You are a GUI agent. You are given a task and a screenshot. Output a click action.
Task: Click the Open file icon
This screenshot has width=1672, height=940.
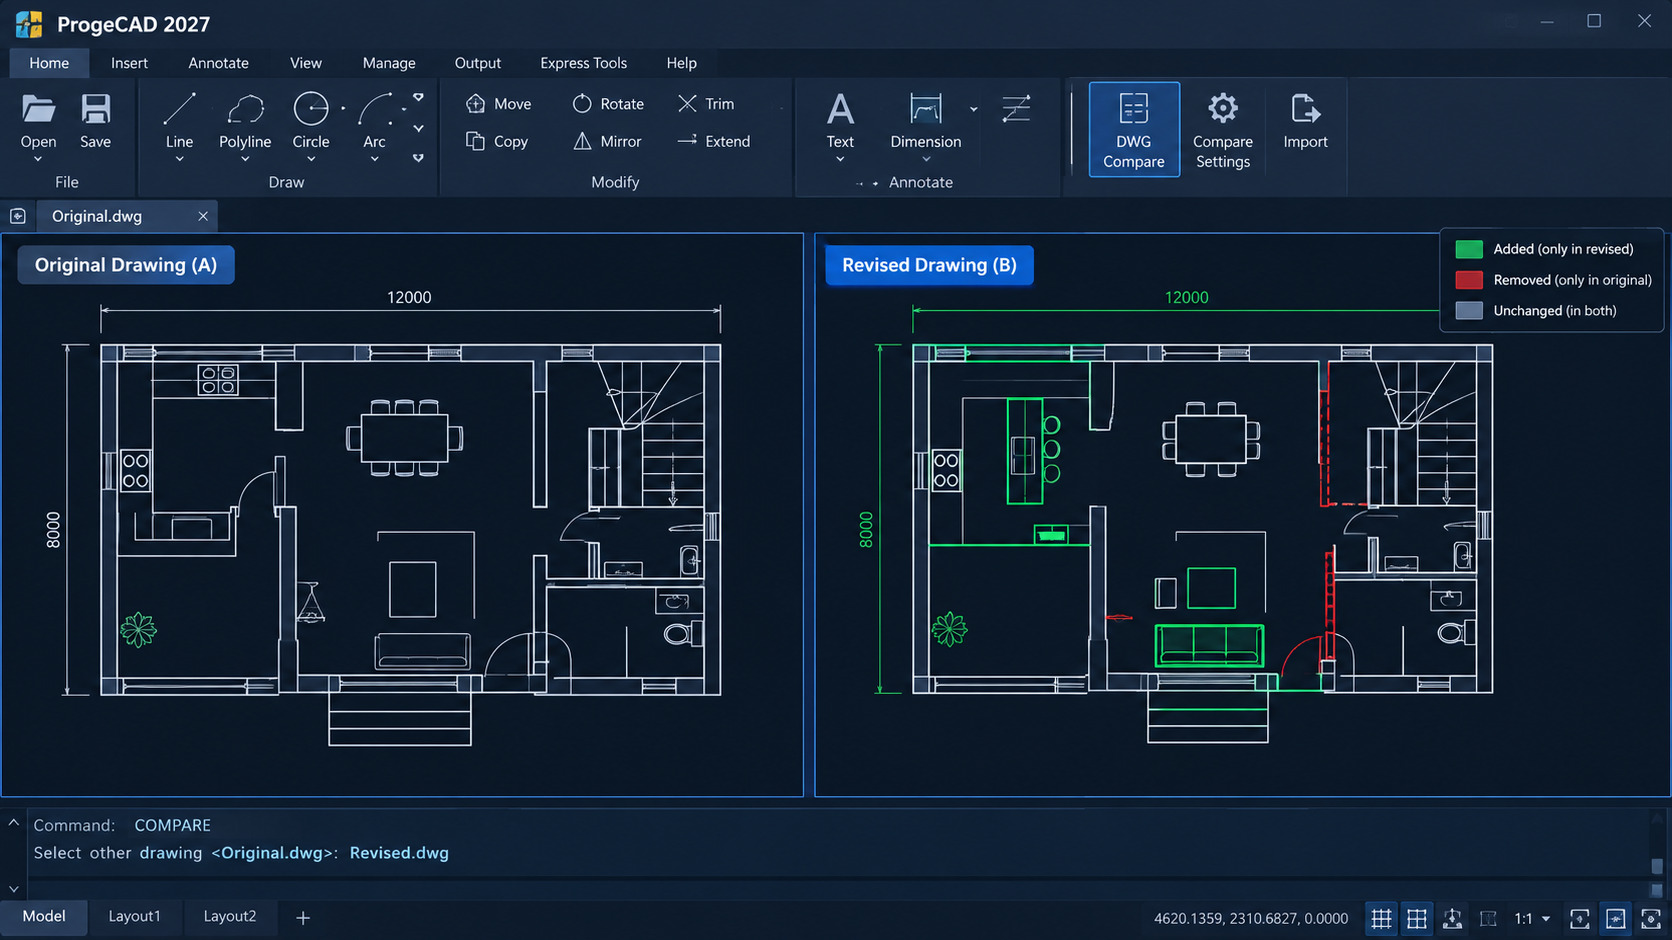pyautogui.click(x=38, y=108)
